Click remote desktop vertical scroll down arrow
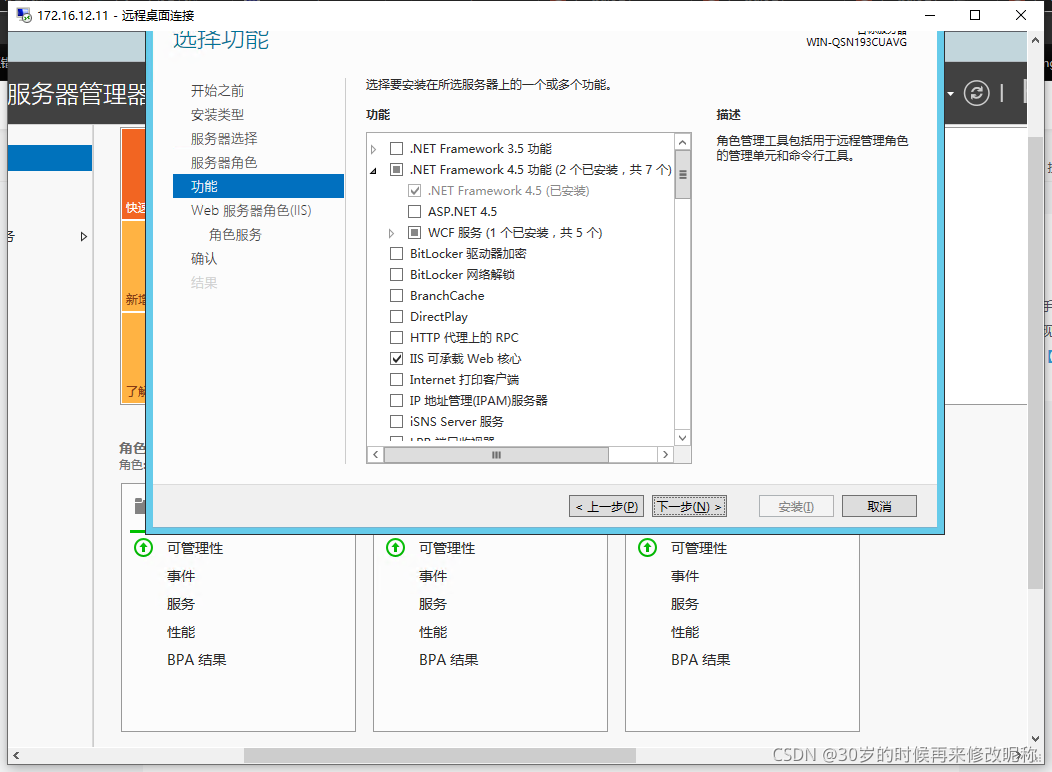This screenshot has height=772, width=1052. 1035,738
